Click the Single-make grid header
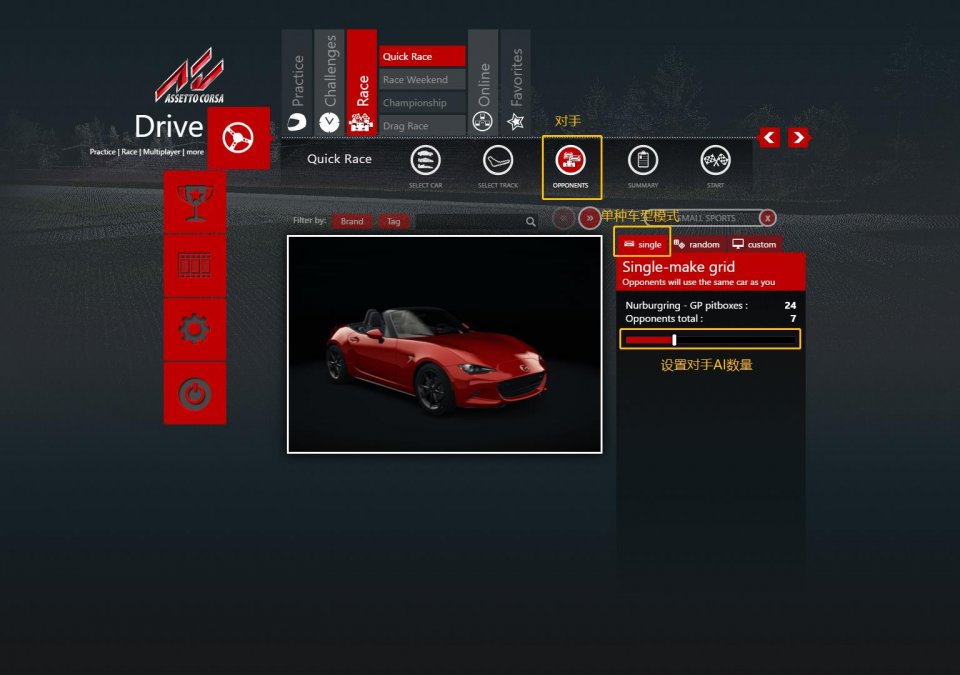Viewport: 960px width, 675px height. (710, 273)
